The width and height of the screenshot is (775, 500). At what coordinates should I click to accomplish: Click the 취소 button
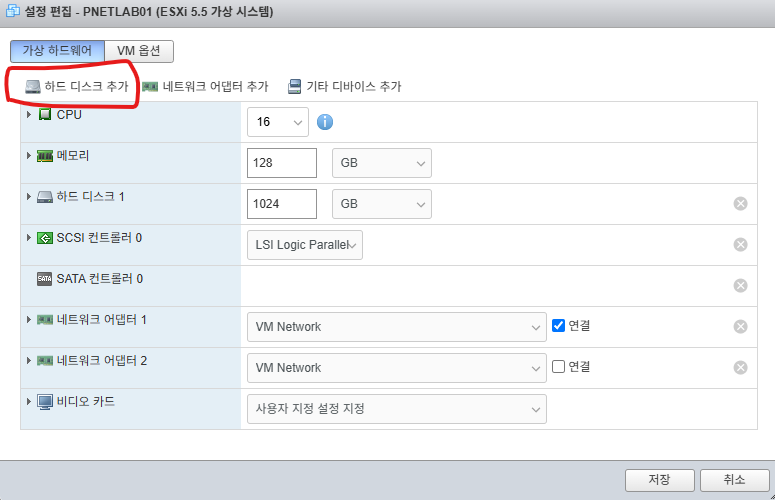pyautogui.click(x=734, y=480)
